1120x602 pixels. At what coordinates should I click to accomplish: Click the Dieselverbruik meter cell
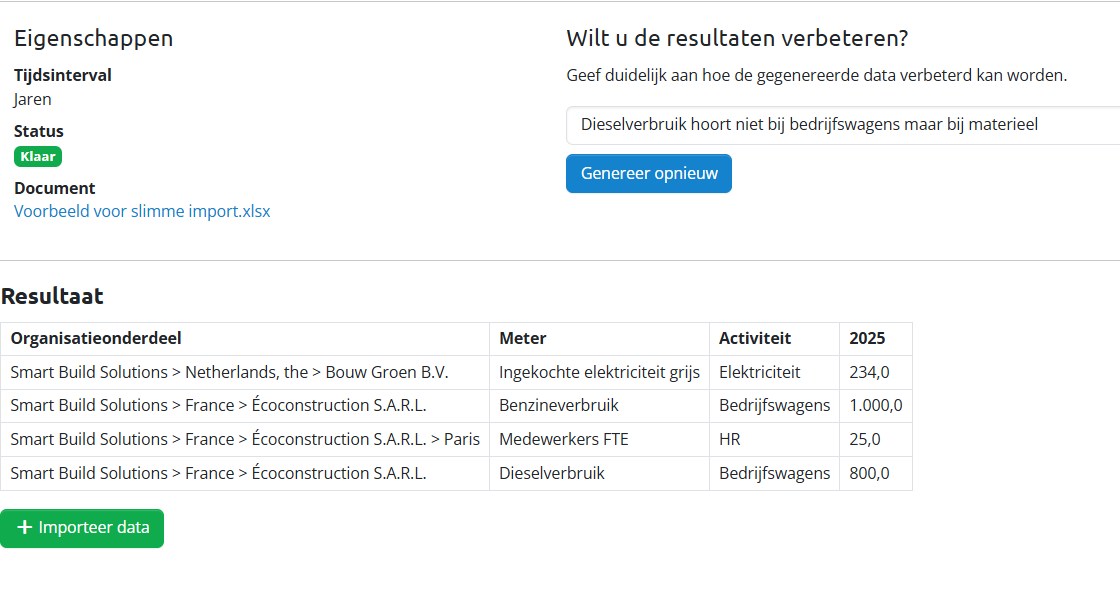(552, 473)
